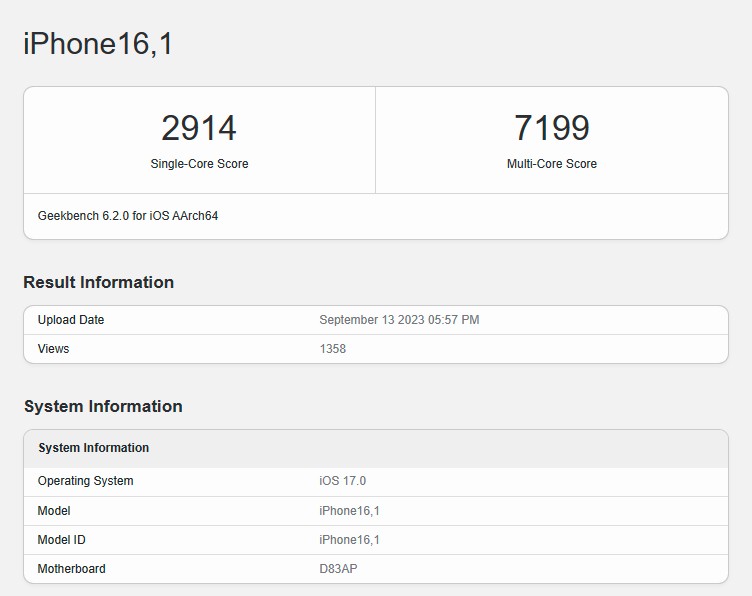The height and width of the screenshot is (596, 752).
Task: Click the Geekbench 6.2.0 for iOS AArch64 text
Action: [x=128, y=216]
